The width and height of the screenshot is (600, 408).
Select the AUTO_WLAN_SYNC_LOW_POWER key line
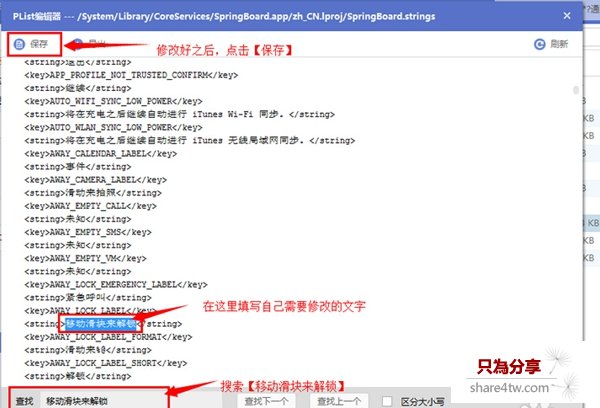(113, 127)
